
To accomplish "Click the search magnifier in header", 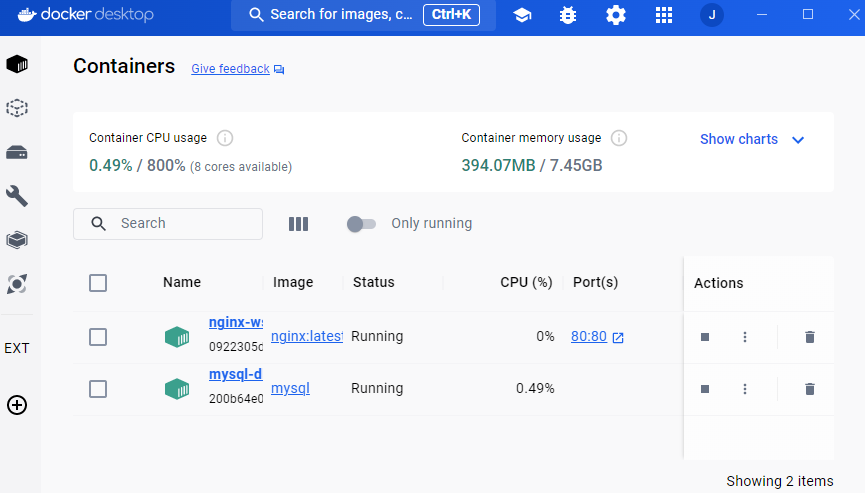I will pos(256,14).
